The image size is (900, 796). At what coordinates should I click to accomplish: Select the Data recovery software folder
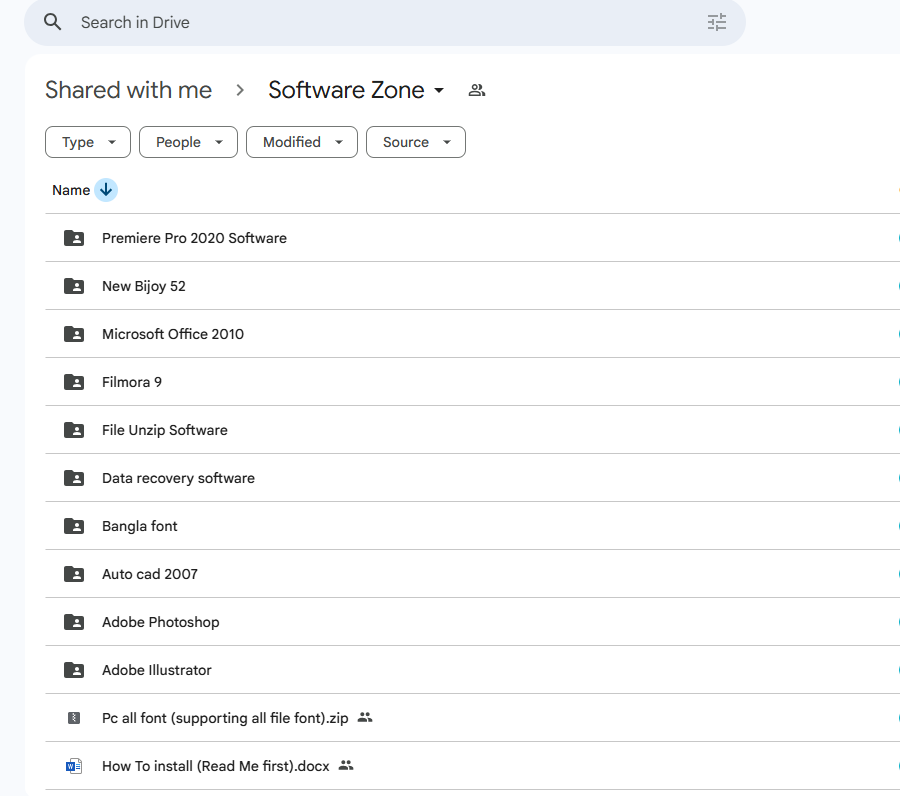[x=178, y=478]
